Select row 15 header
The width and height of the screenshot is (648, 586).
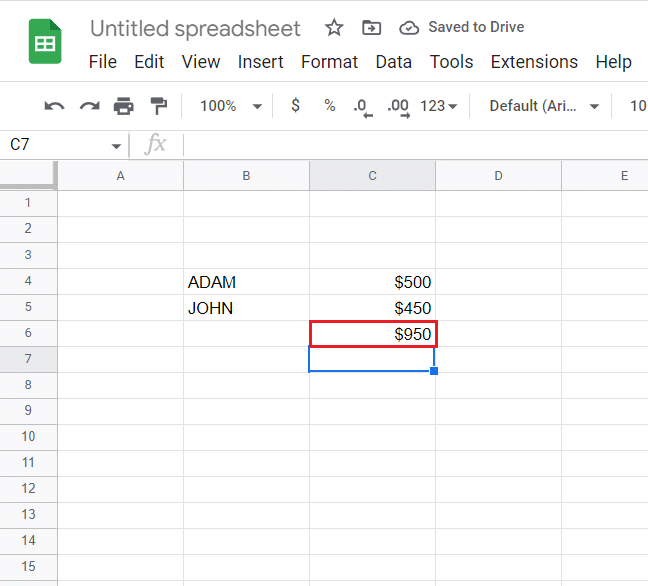pos(28,567)
